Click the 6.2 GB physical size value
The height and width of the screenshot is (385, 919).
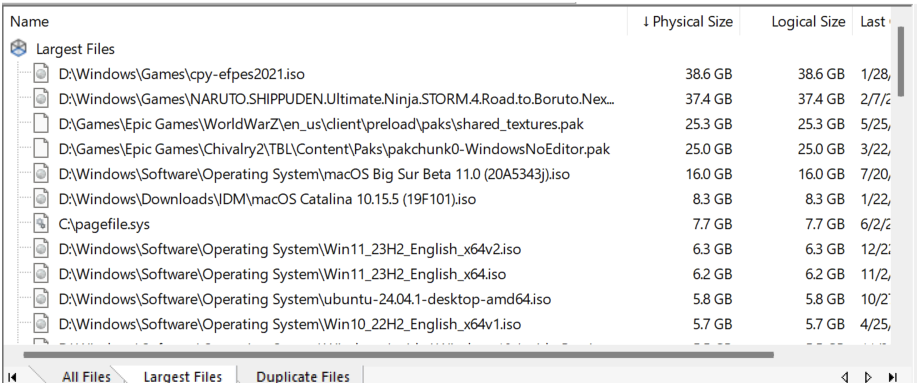tap(714, 274)
